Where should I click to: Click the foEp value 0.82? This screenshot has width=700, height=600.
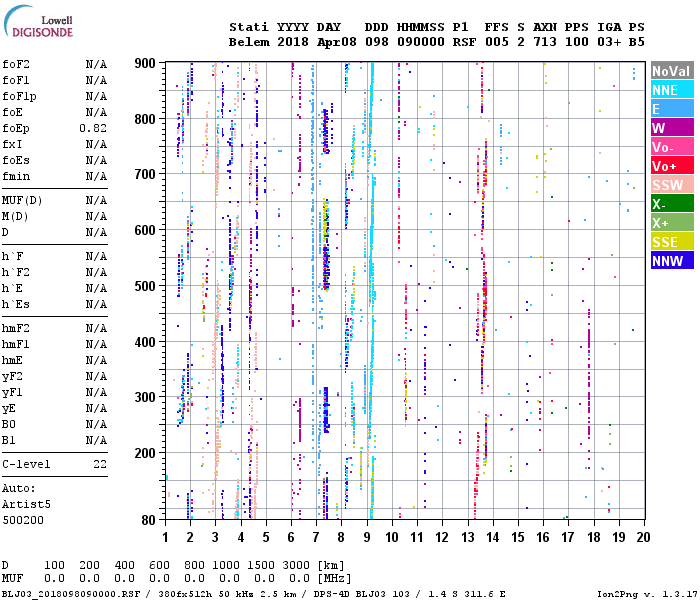coord(93,129)
